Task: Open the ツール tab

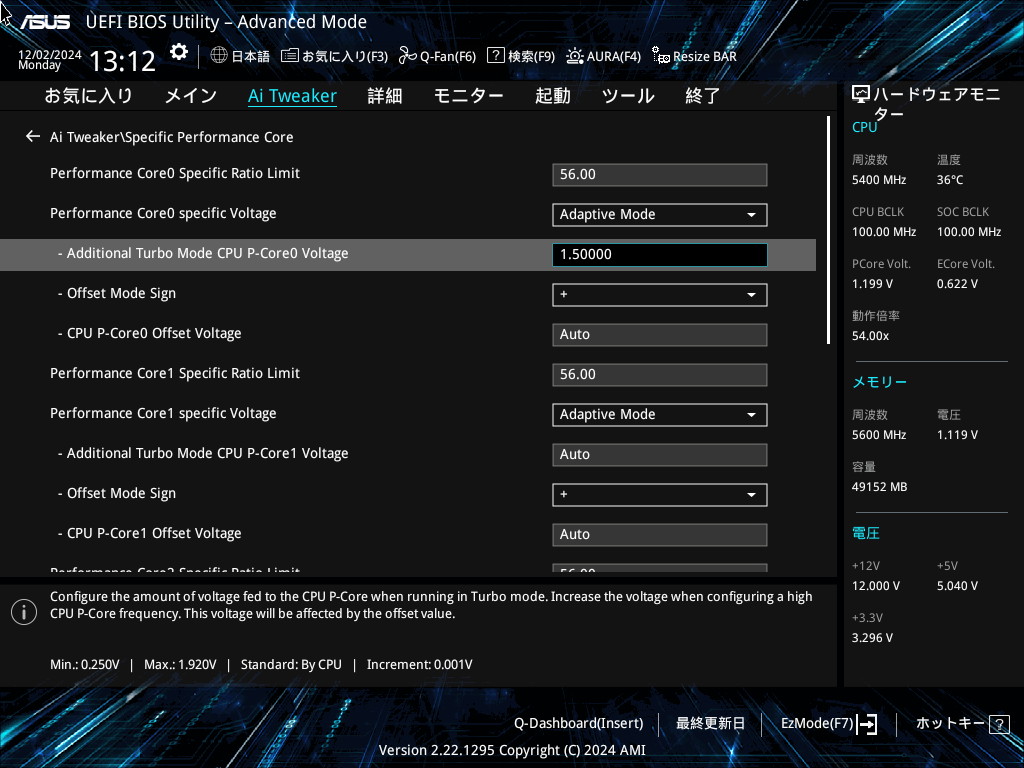Action: (x=628, y=96)
